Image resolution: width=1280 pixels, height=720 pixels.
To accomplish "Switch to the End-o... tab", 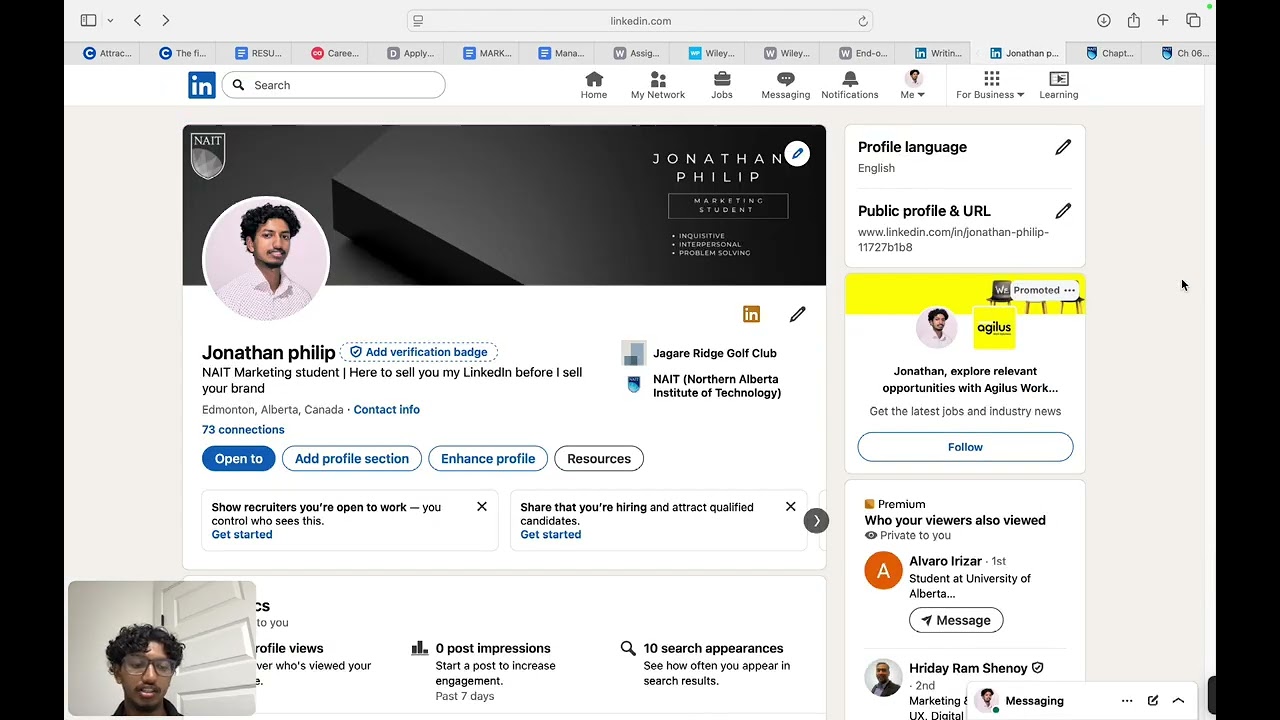I will point(863,53).
